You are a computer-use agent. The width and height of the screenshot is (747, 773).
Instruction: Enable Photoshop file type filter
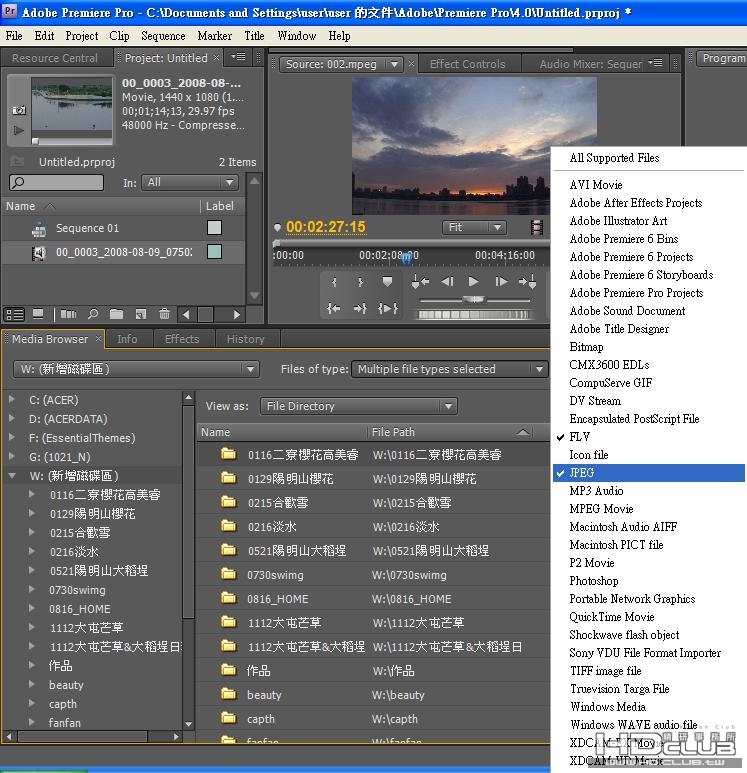point(594,581)
